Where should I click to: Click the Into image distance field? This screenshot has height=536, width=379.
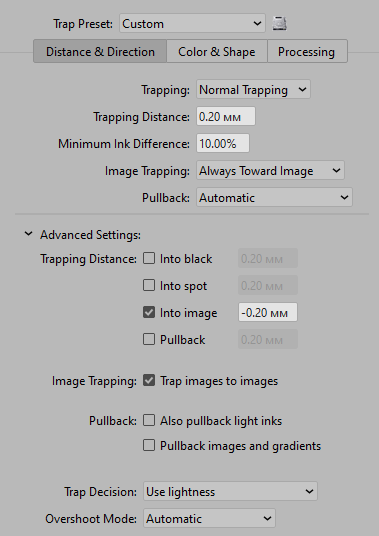(268, 312)
